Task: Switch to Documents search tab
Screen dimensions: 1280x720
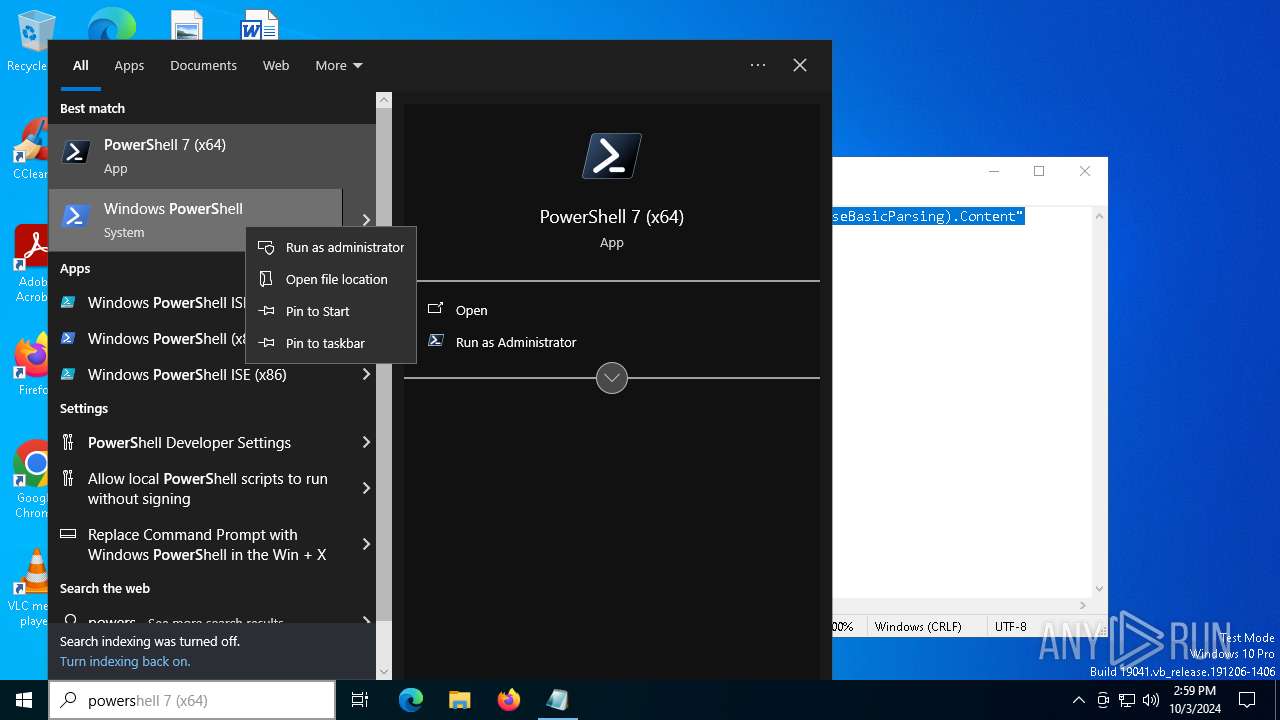Action: pyautogui.click(x=203, y=65)
